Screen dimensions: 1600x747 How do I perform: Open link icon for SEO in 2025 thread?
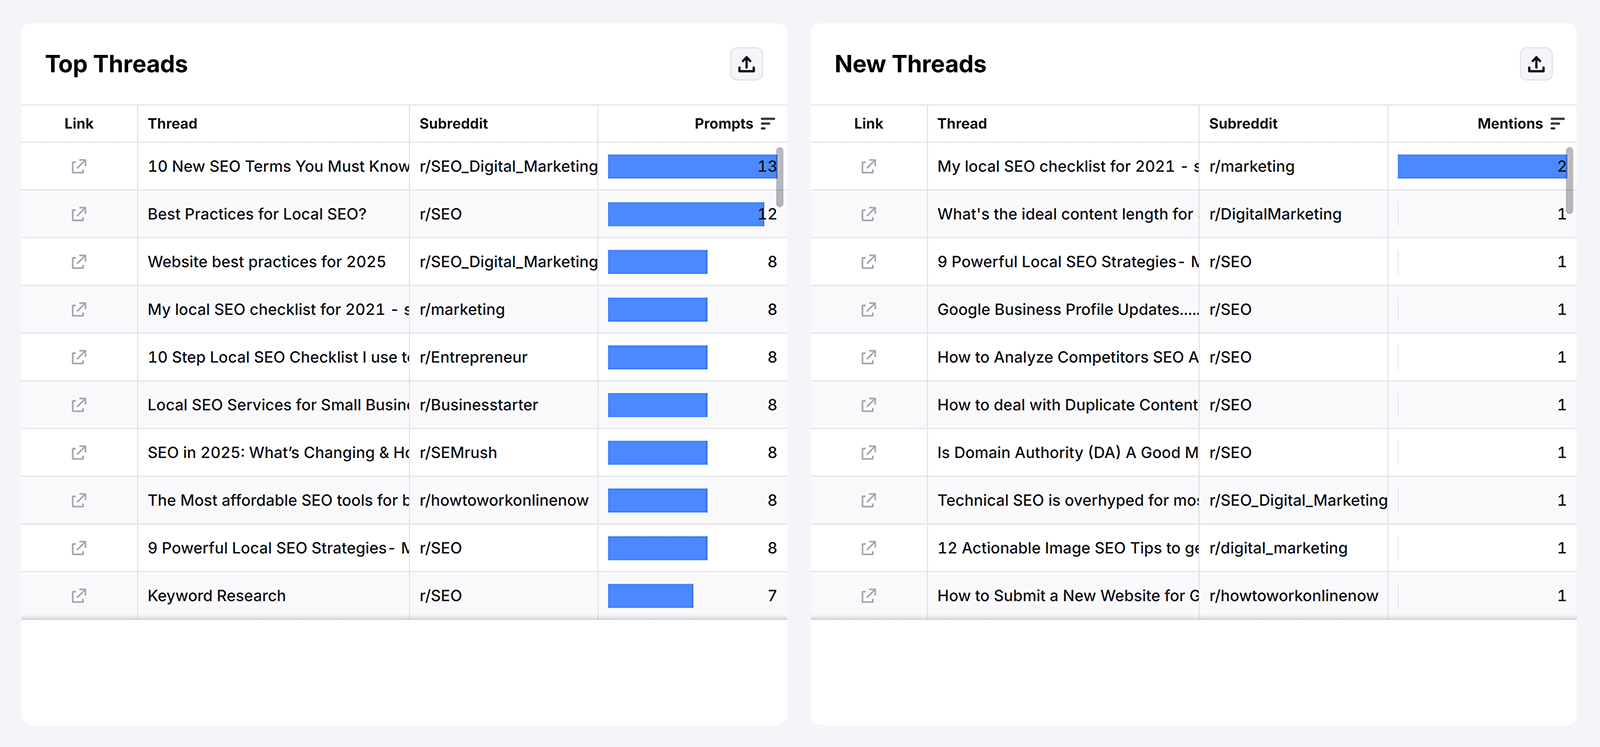click(x=79, y=453)
